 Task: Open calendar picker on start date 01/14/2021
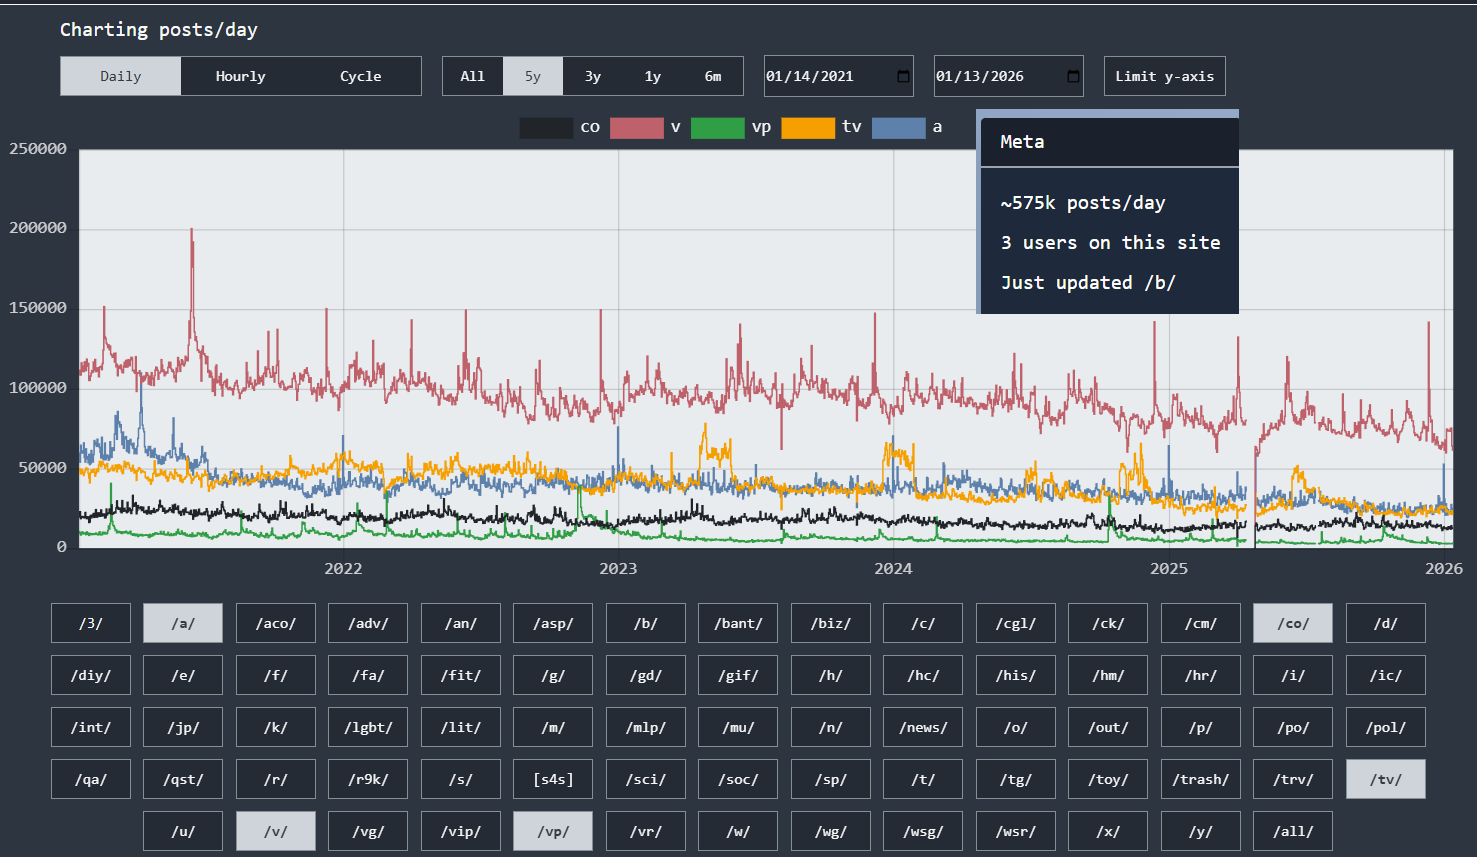[903, 76]
